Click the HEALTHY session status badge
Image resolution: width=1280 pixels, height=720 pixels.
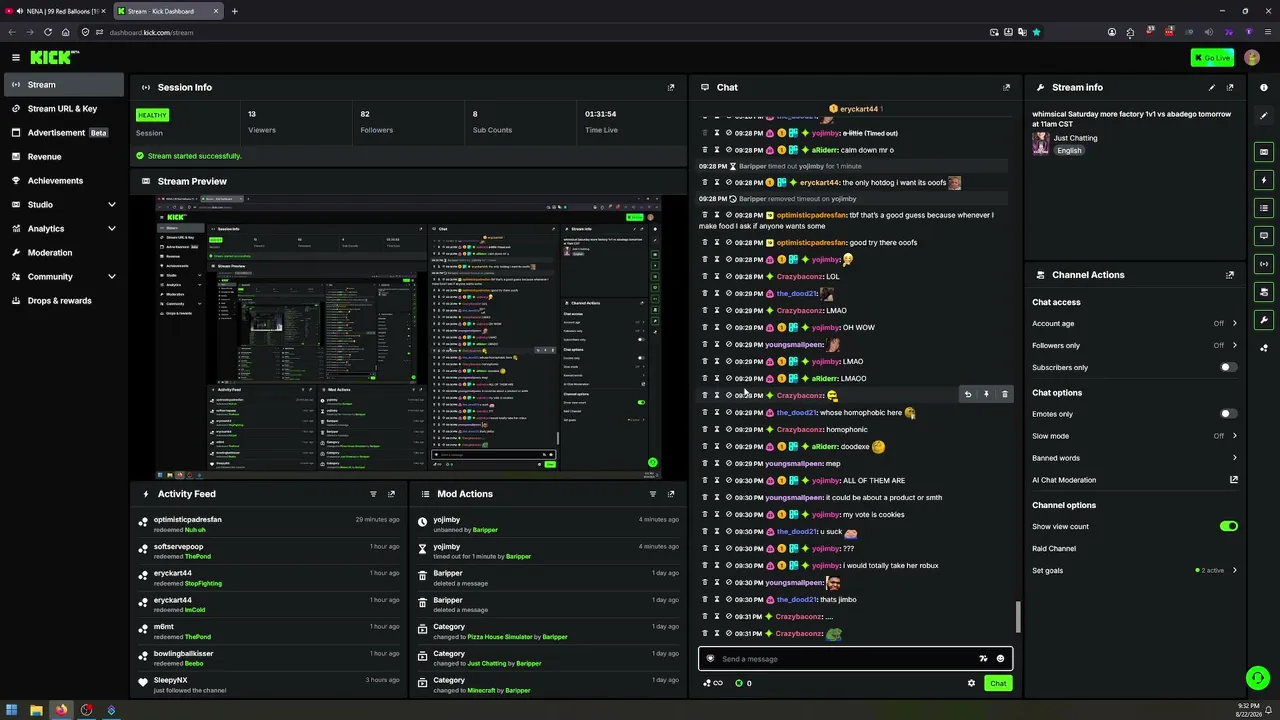click(x=152, y=115)
